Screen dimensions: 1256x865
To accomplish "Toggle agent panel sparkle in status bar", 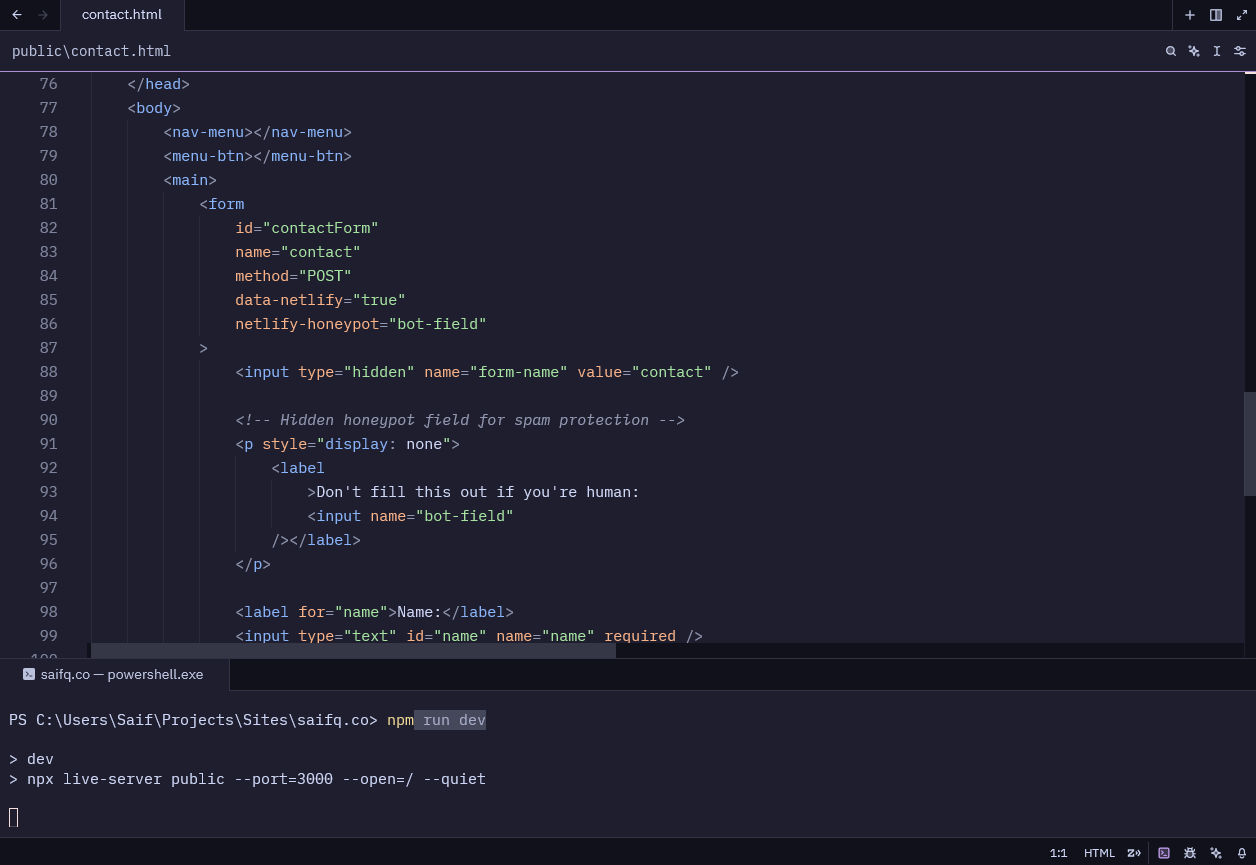I will [x=1216, y=853].
